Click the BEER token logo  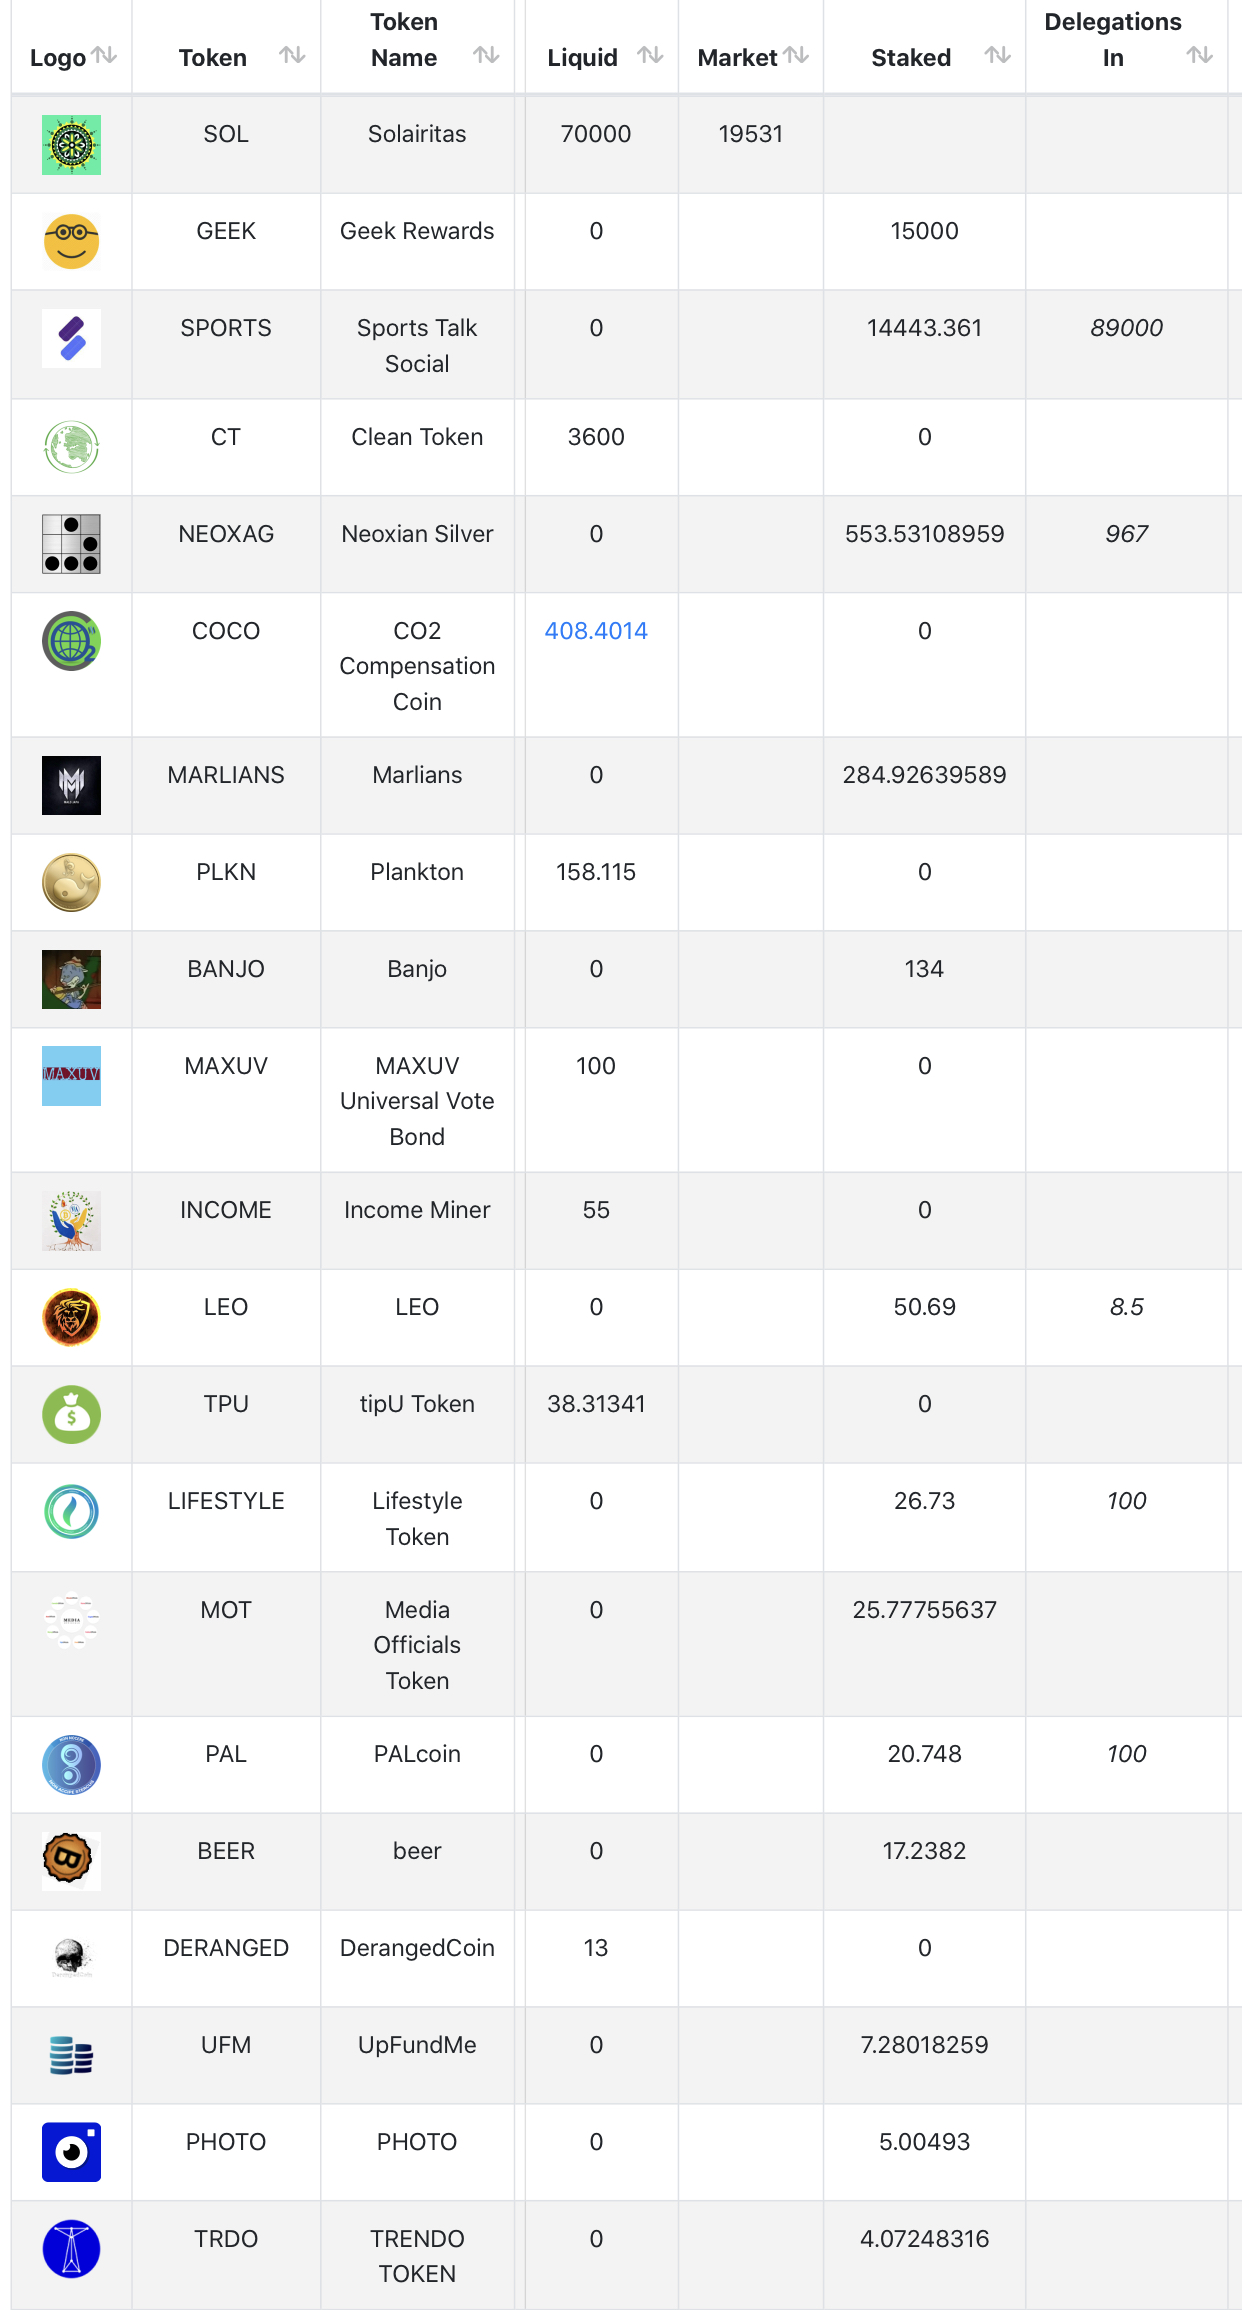(x=71, y=1861)
